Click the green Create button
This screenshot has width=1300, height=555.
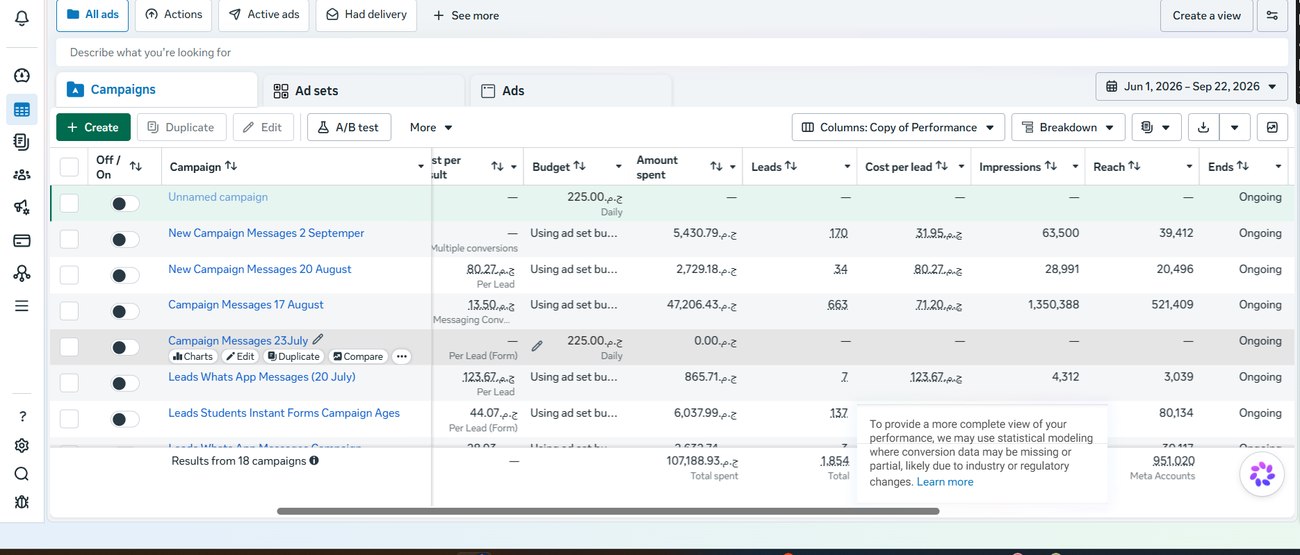point(93,127)
